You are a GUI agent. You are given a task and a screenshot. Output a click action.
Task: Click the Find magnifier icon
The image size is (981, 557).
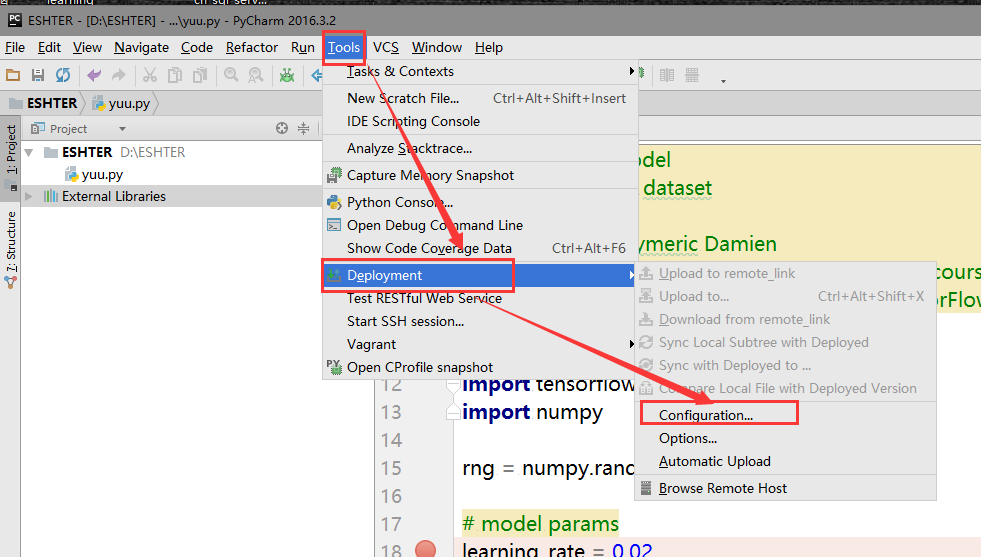231,76
